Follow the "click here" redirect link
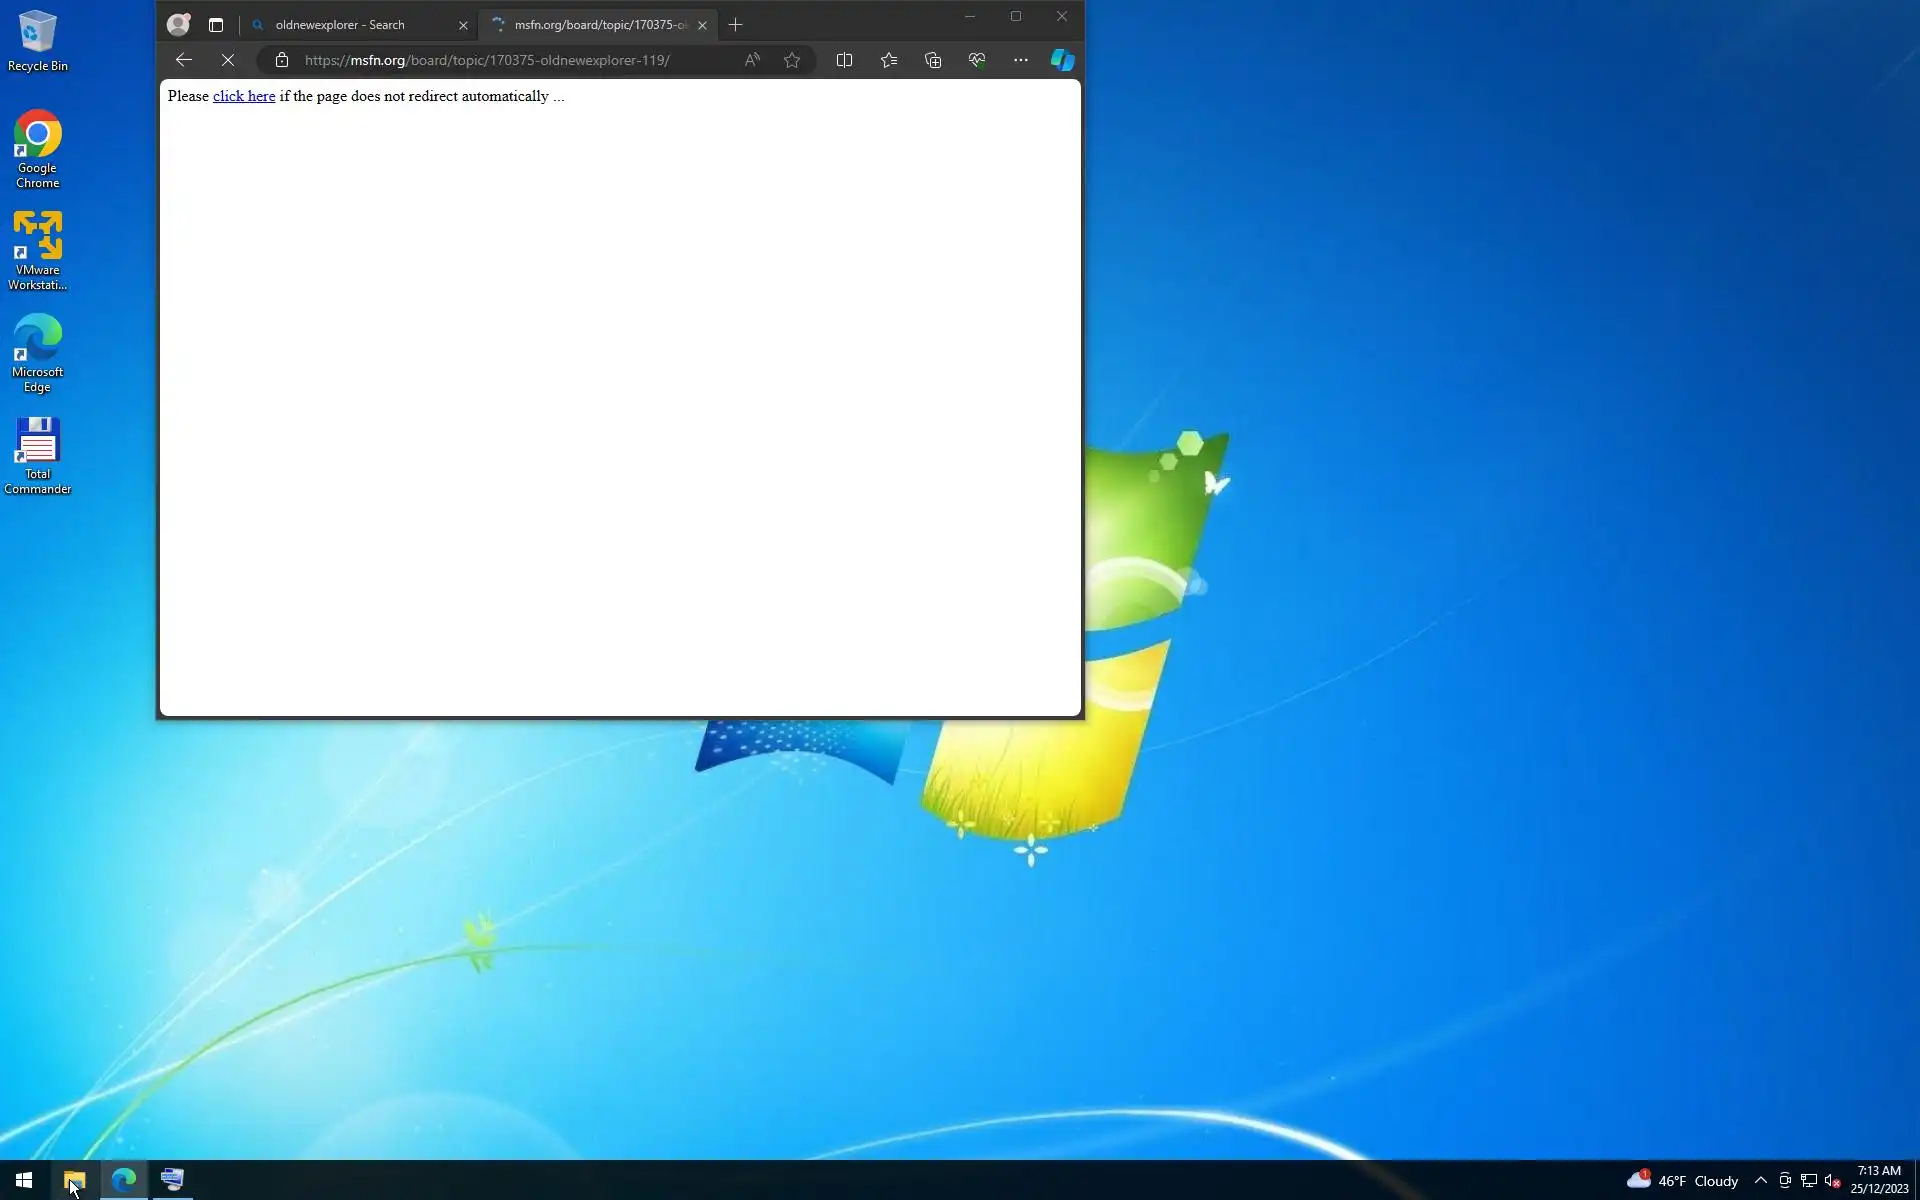This screenshot has height=1200, width=1920. tap(244, 96)
